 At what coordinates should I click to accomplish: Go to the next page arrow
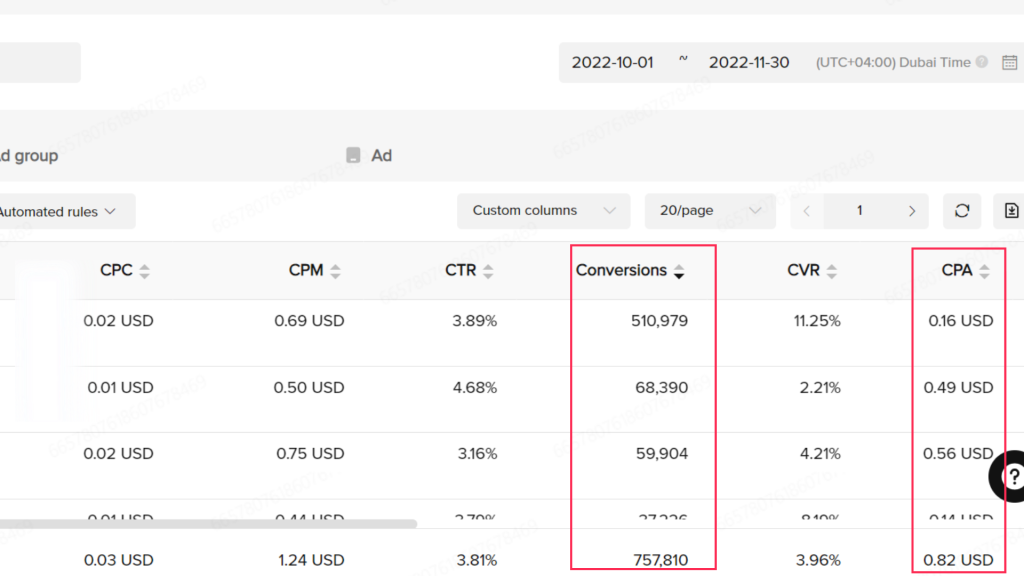pos(911,211)
